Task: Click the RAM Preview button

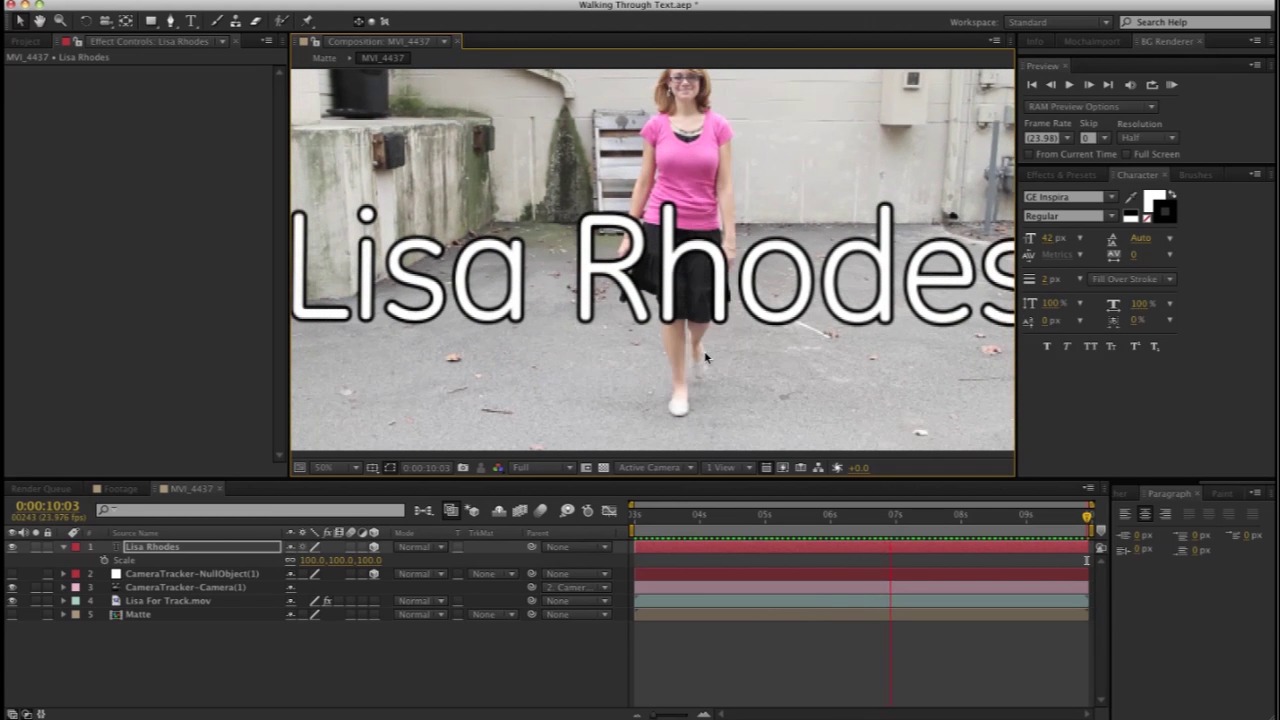Action: pos(1172,85)
